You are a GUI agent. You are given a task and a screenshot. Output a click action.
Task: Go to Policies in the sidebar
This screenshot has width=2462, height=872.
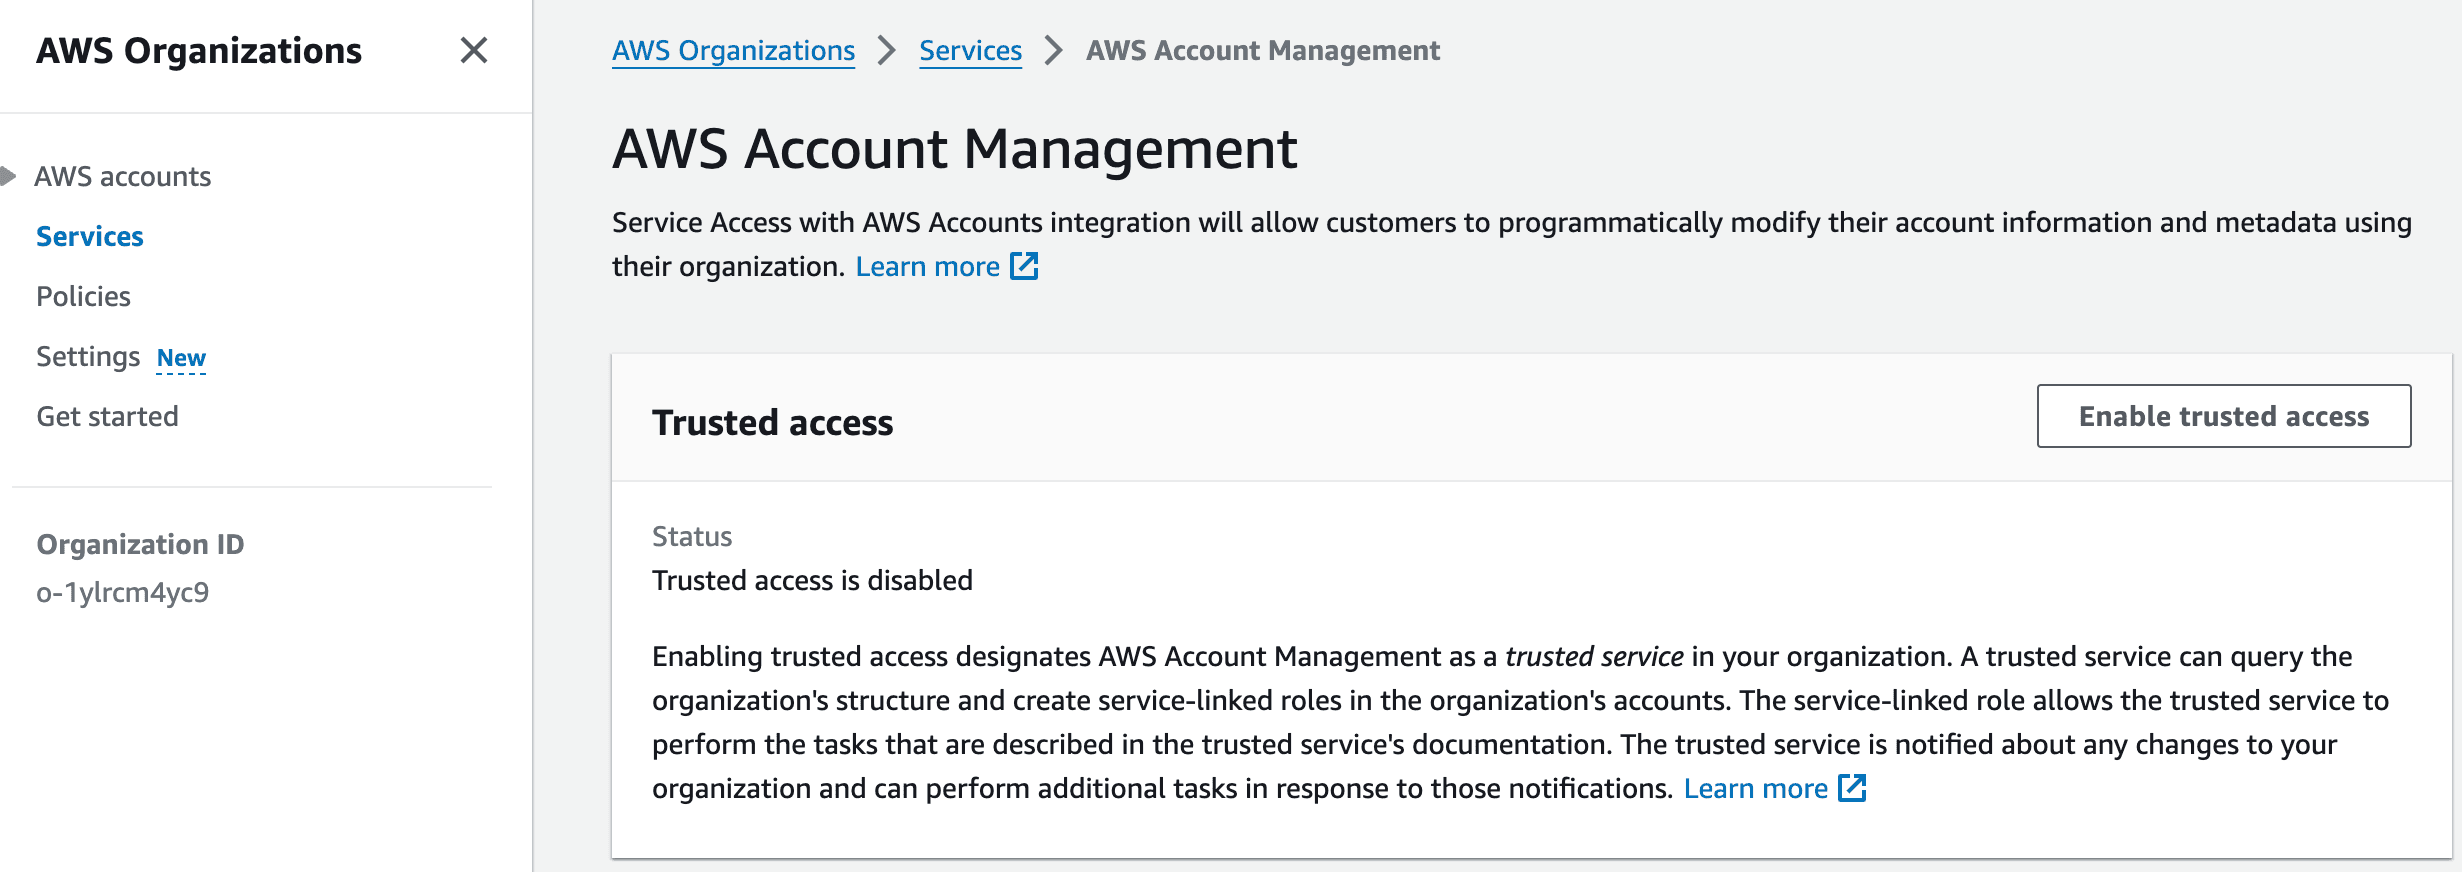[83, 296]
